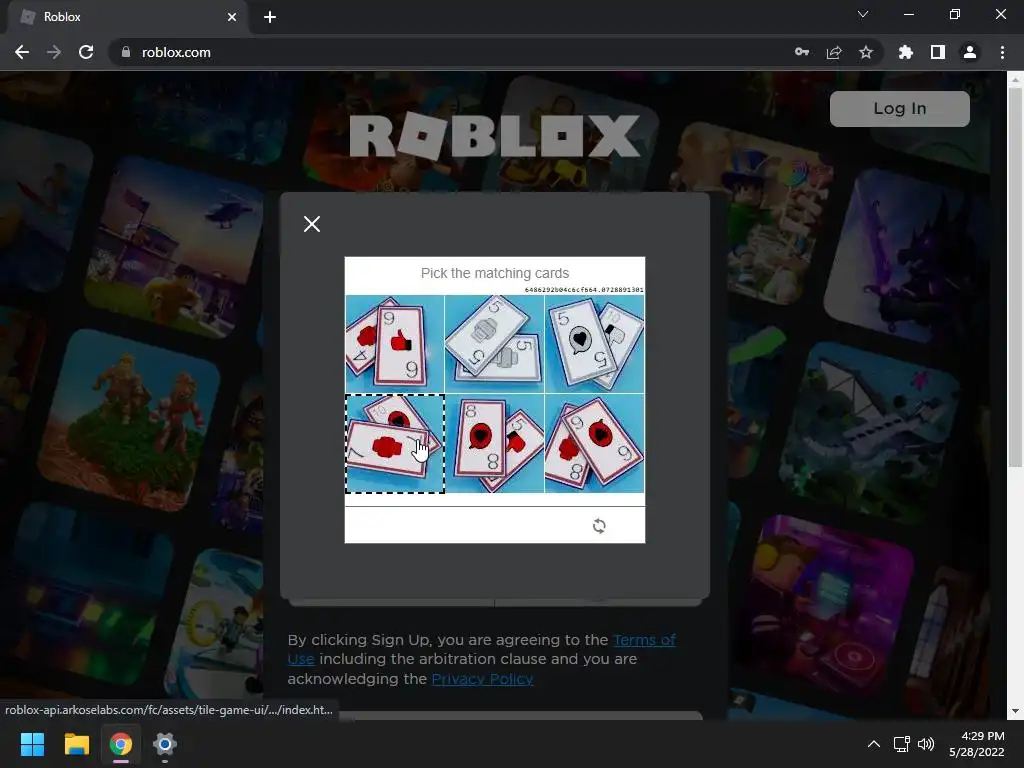Image resolution: width=1024 pixels, height=768 pixels.
Task: Go back with the browser back arrow
Action: pyautogui.click(x=22, y=52)
